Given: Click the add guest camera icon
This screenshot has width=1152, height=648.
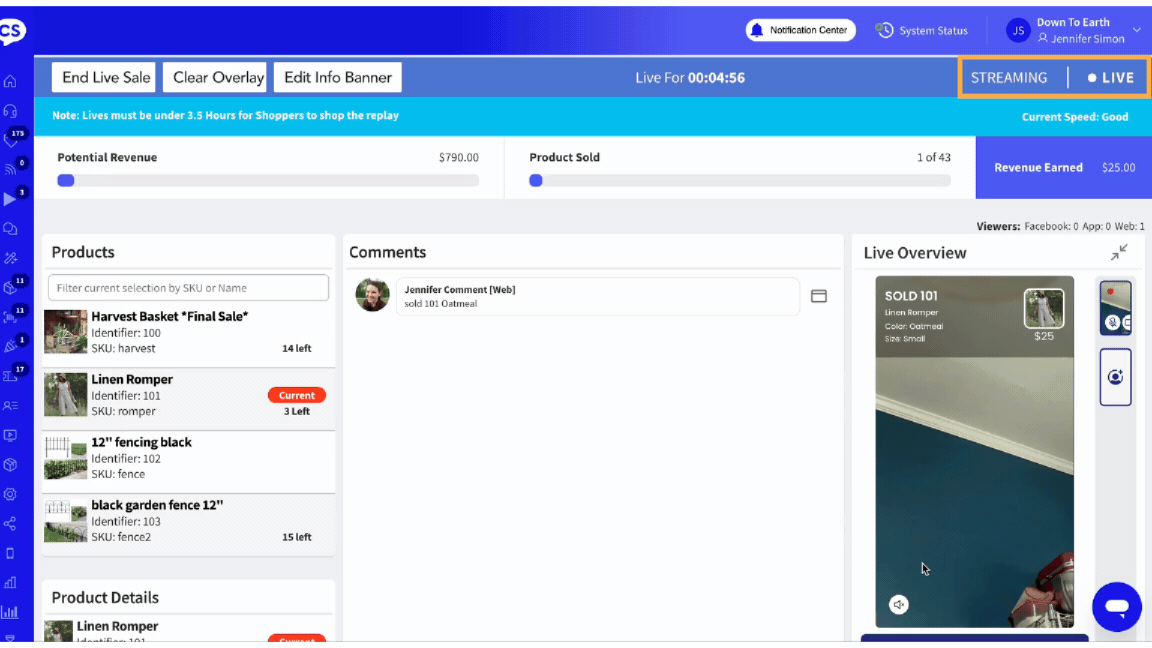Looking at the screenshot, I should (x=1115, y=377).
